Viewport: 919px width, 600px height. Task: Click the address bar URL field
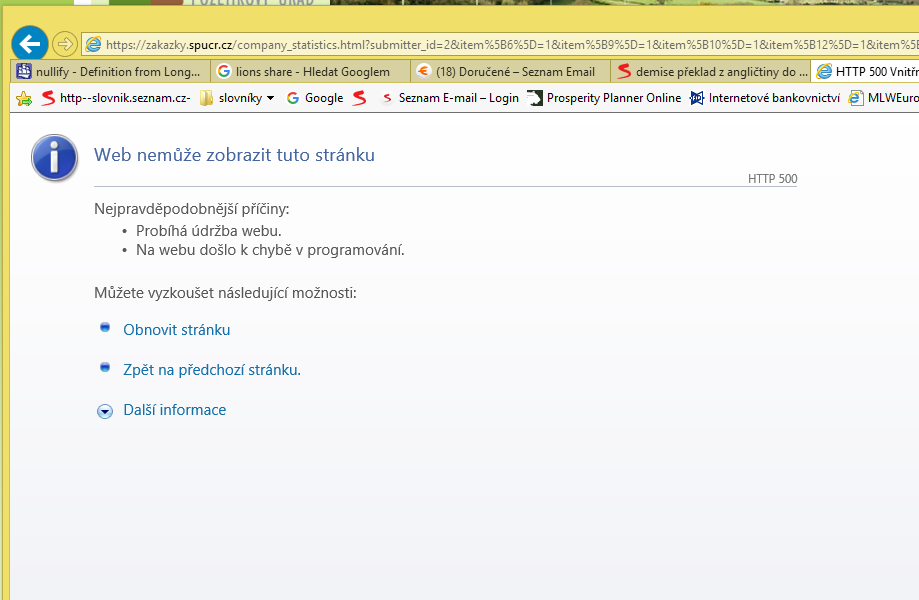(x=500, y=44)
